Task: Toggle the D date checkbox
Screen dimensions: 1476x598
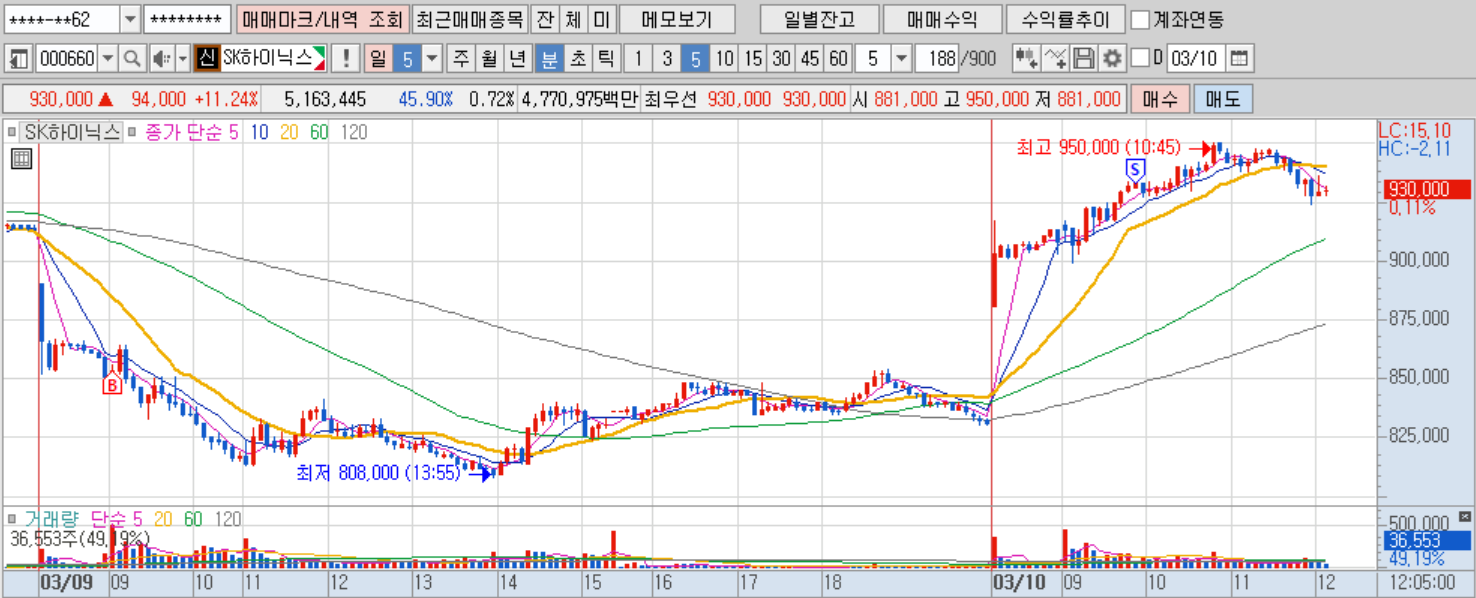Action: tap(1140, 59)
